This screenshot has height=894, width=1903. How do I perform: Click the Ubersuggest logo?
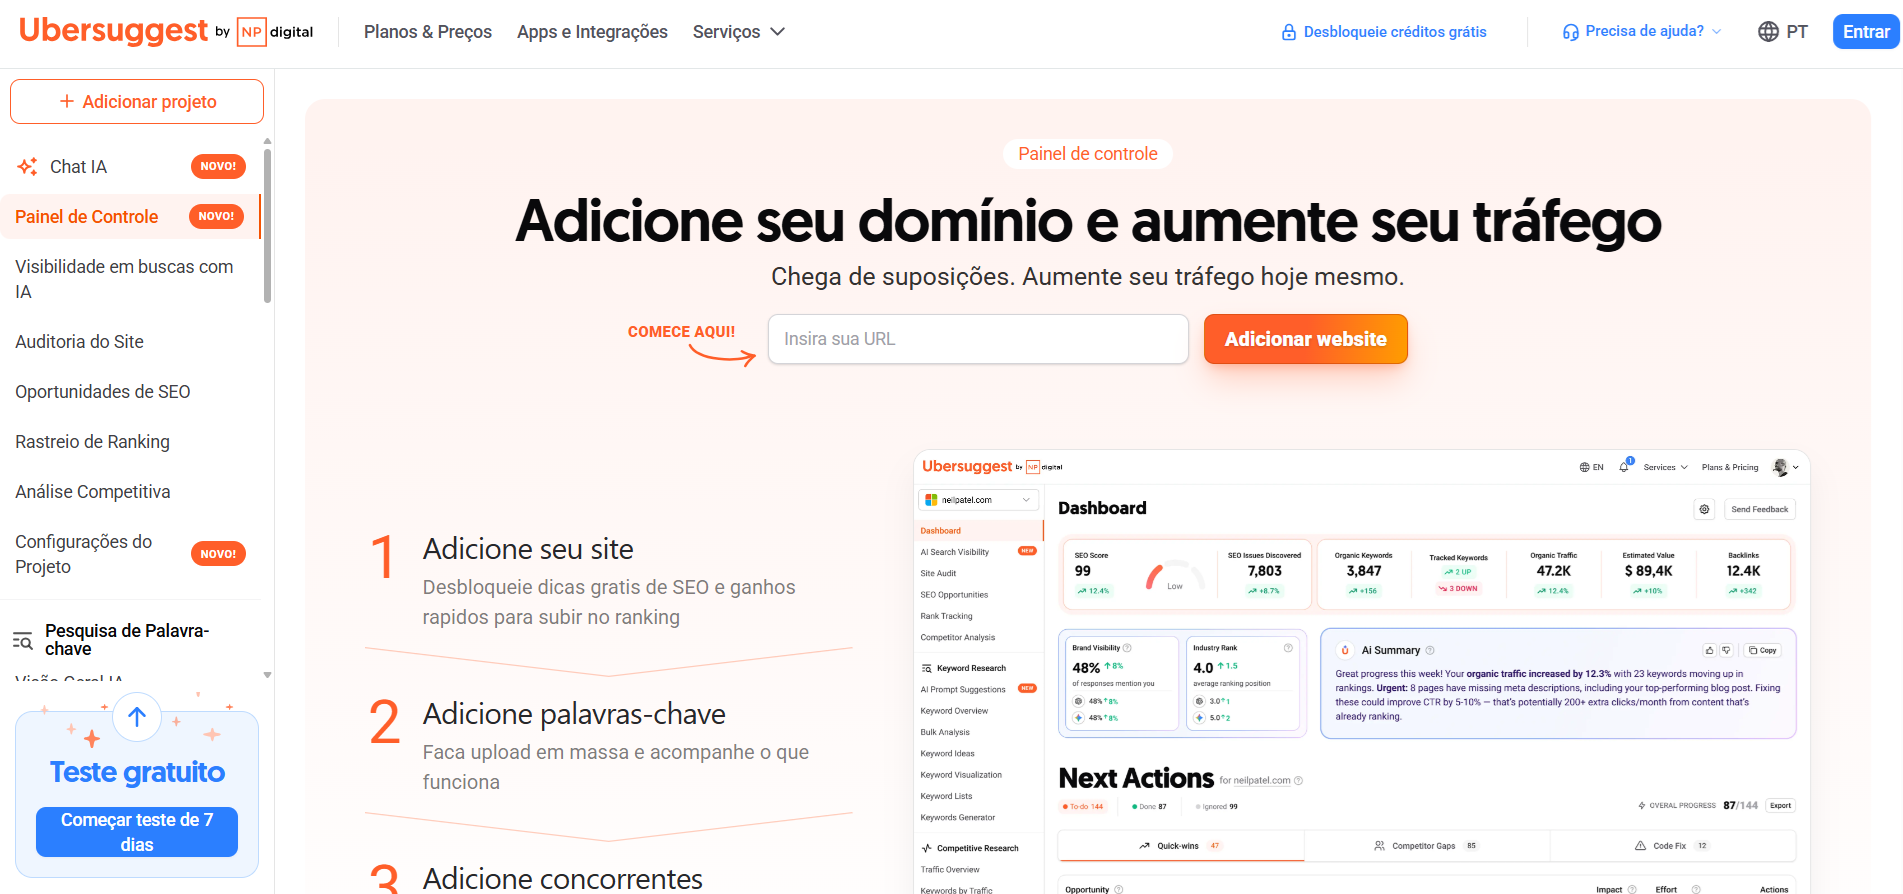[x=113, y=31]
